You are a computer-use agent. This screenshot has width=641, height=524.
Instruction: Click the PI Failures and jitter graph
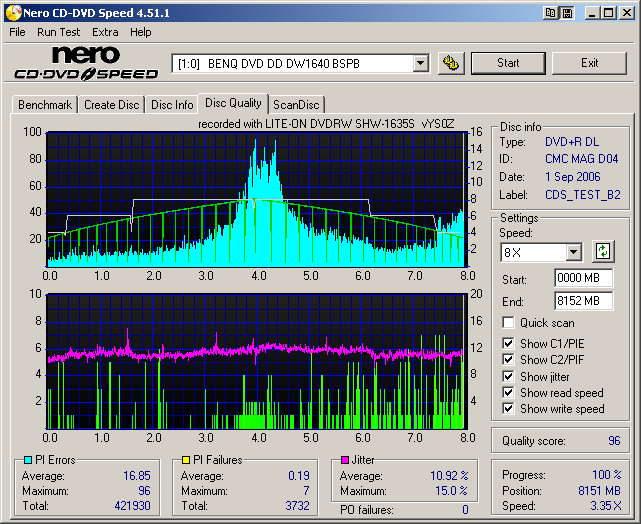(x=257, y=361)
